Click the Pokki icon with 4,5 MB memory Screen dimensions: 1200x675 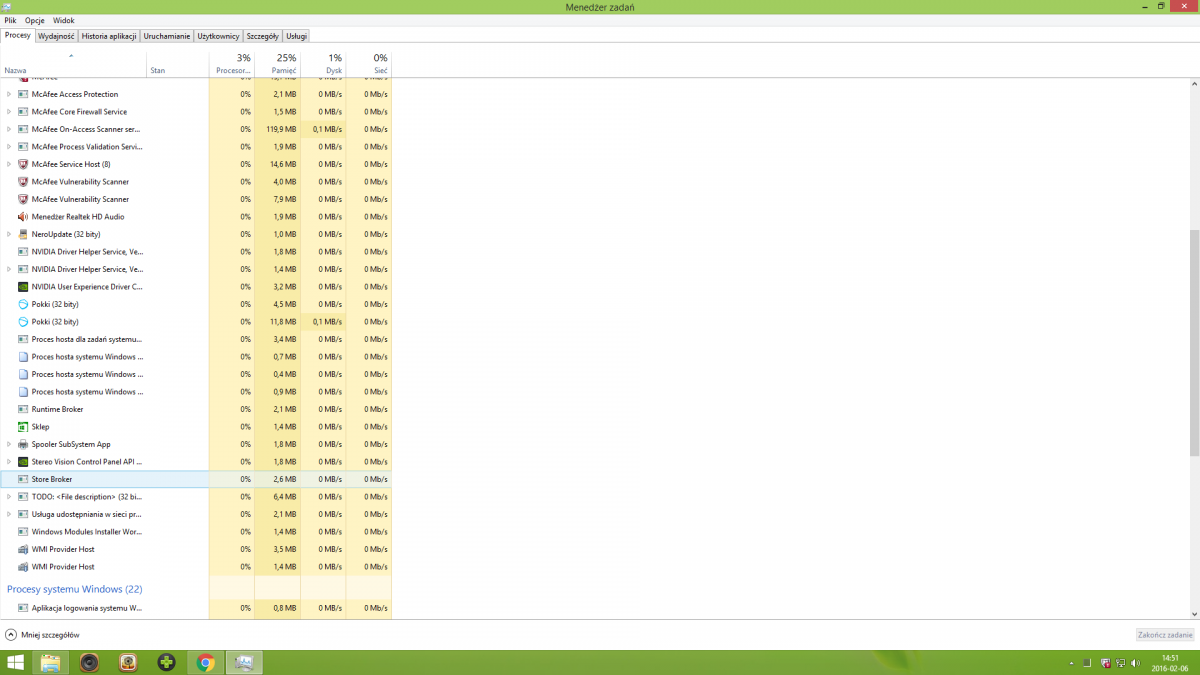click(23, 304)
